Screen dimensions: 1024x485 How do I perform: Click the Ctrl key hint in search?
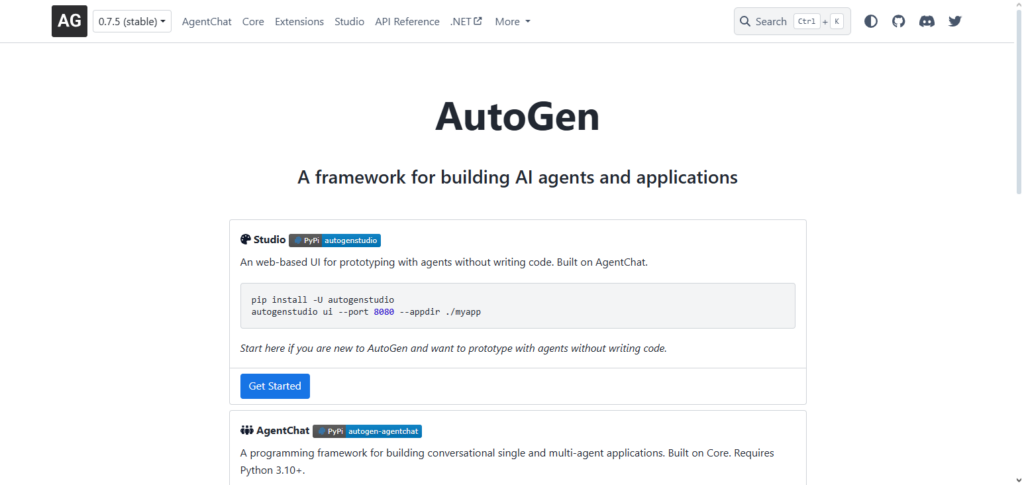pyautogui.click(x=807, y=22)
